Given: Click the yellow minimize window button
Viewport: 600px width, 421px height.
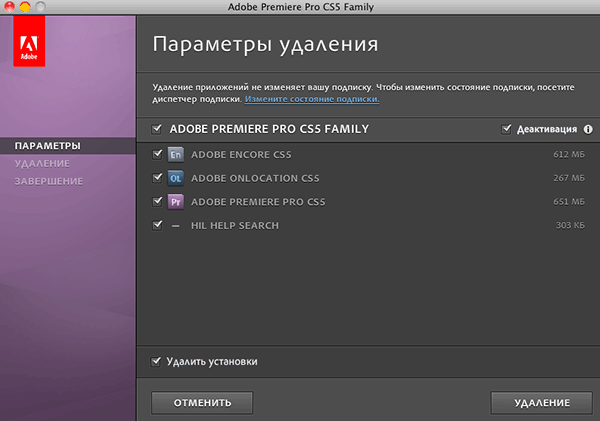Looking at the screenshot, I should click(25, 7).
